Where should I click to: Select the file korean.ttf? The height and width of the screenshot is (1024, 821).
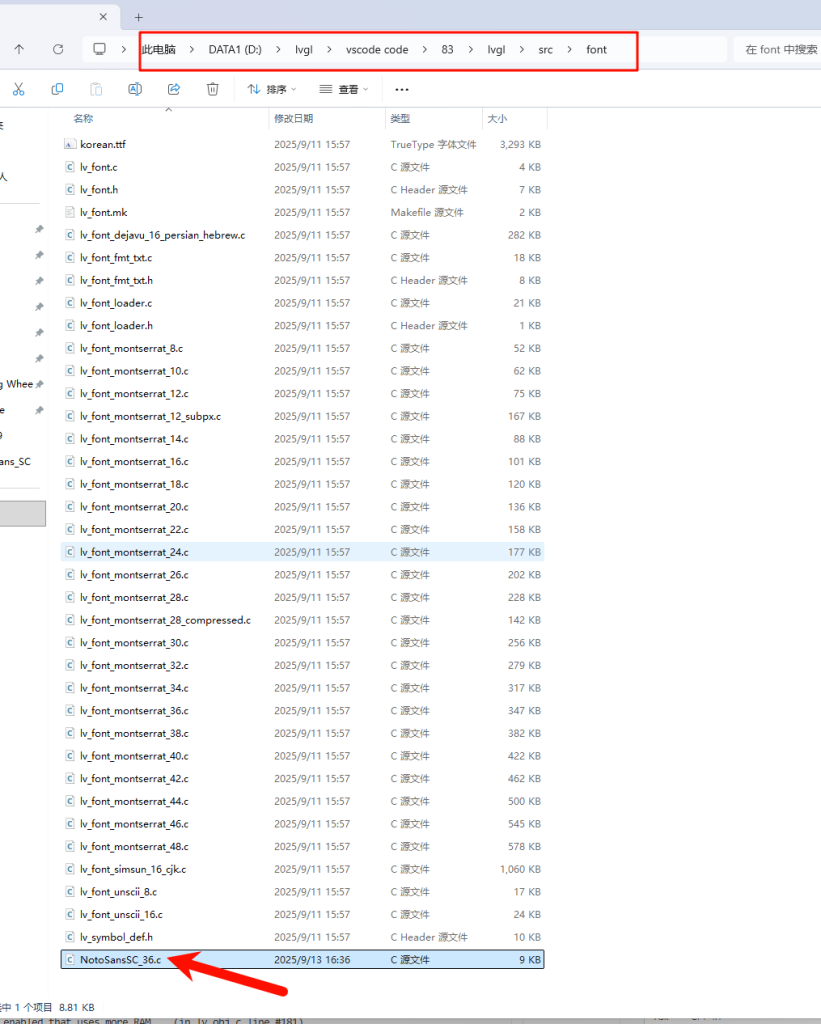103,144
